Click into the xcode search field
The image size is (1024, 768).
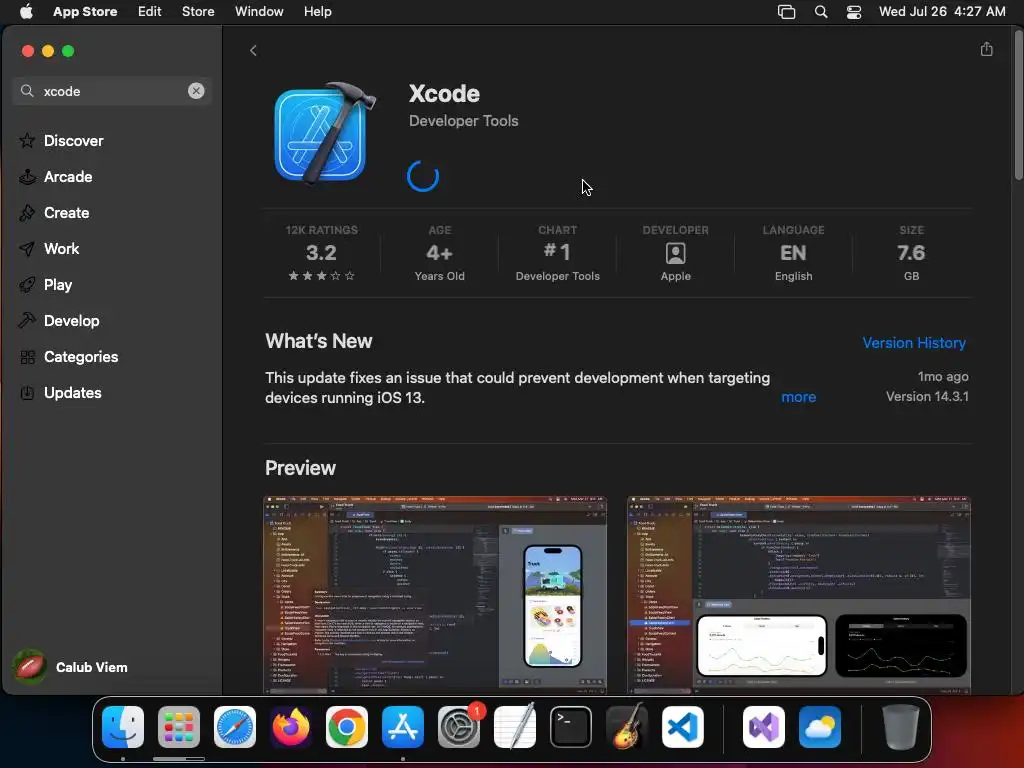pyautogui.click(x=112, y=91)
